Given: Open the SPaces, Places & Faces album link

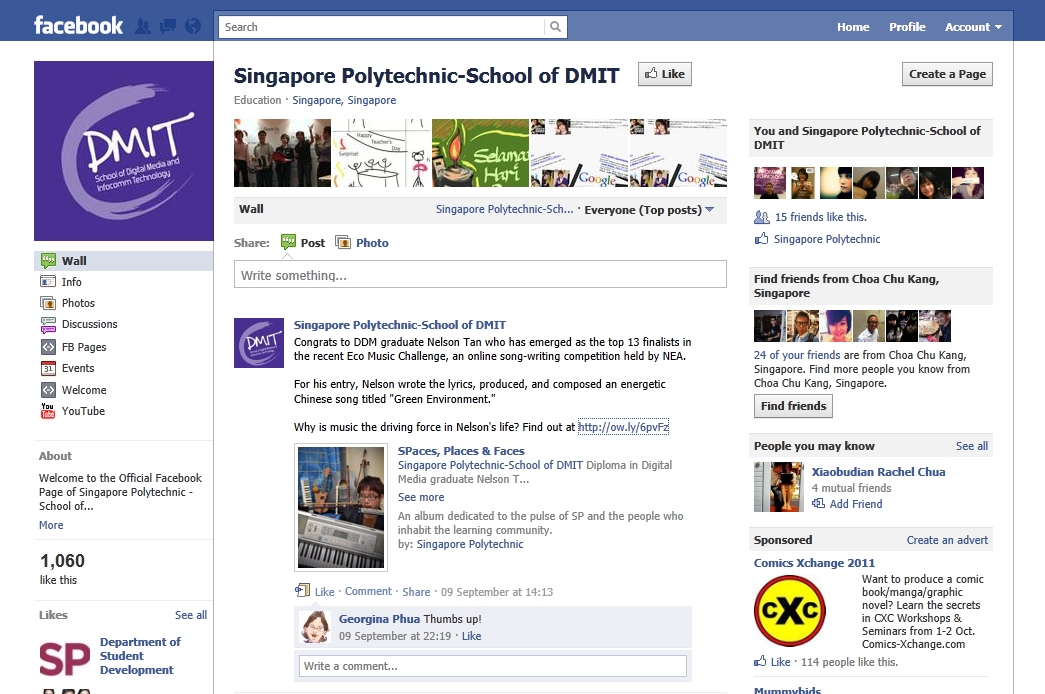Looking at the screenshot, I should (x=461, y=451).
